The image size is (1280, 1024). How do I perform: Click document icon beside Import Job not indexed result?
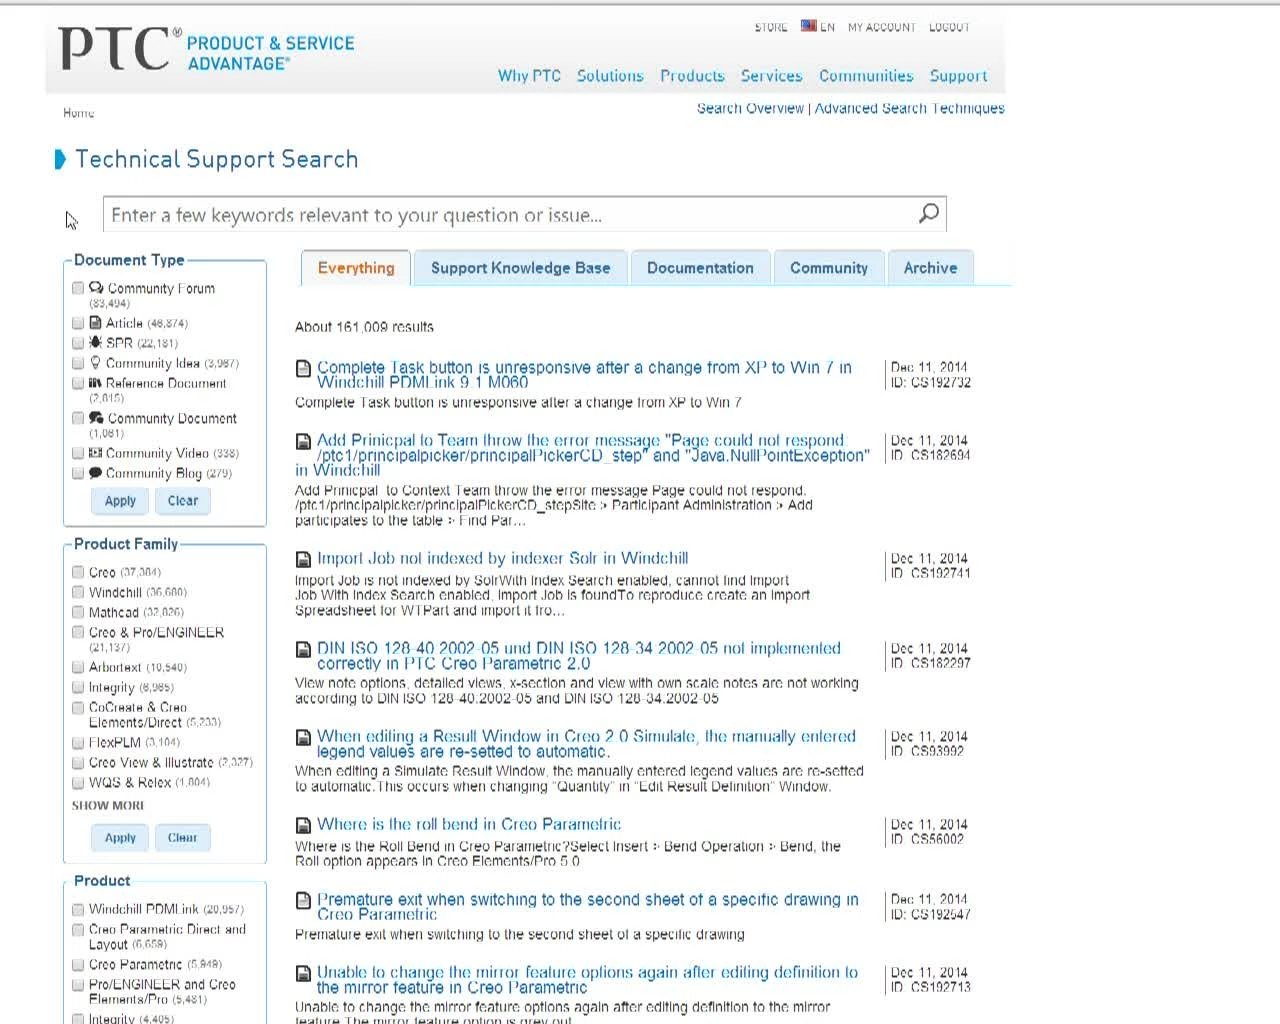tap(303, 559)
